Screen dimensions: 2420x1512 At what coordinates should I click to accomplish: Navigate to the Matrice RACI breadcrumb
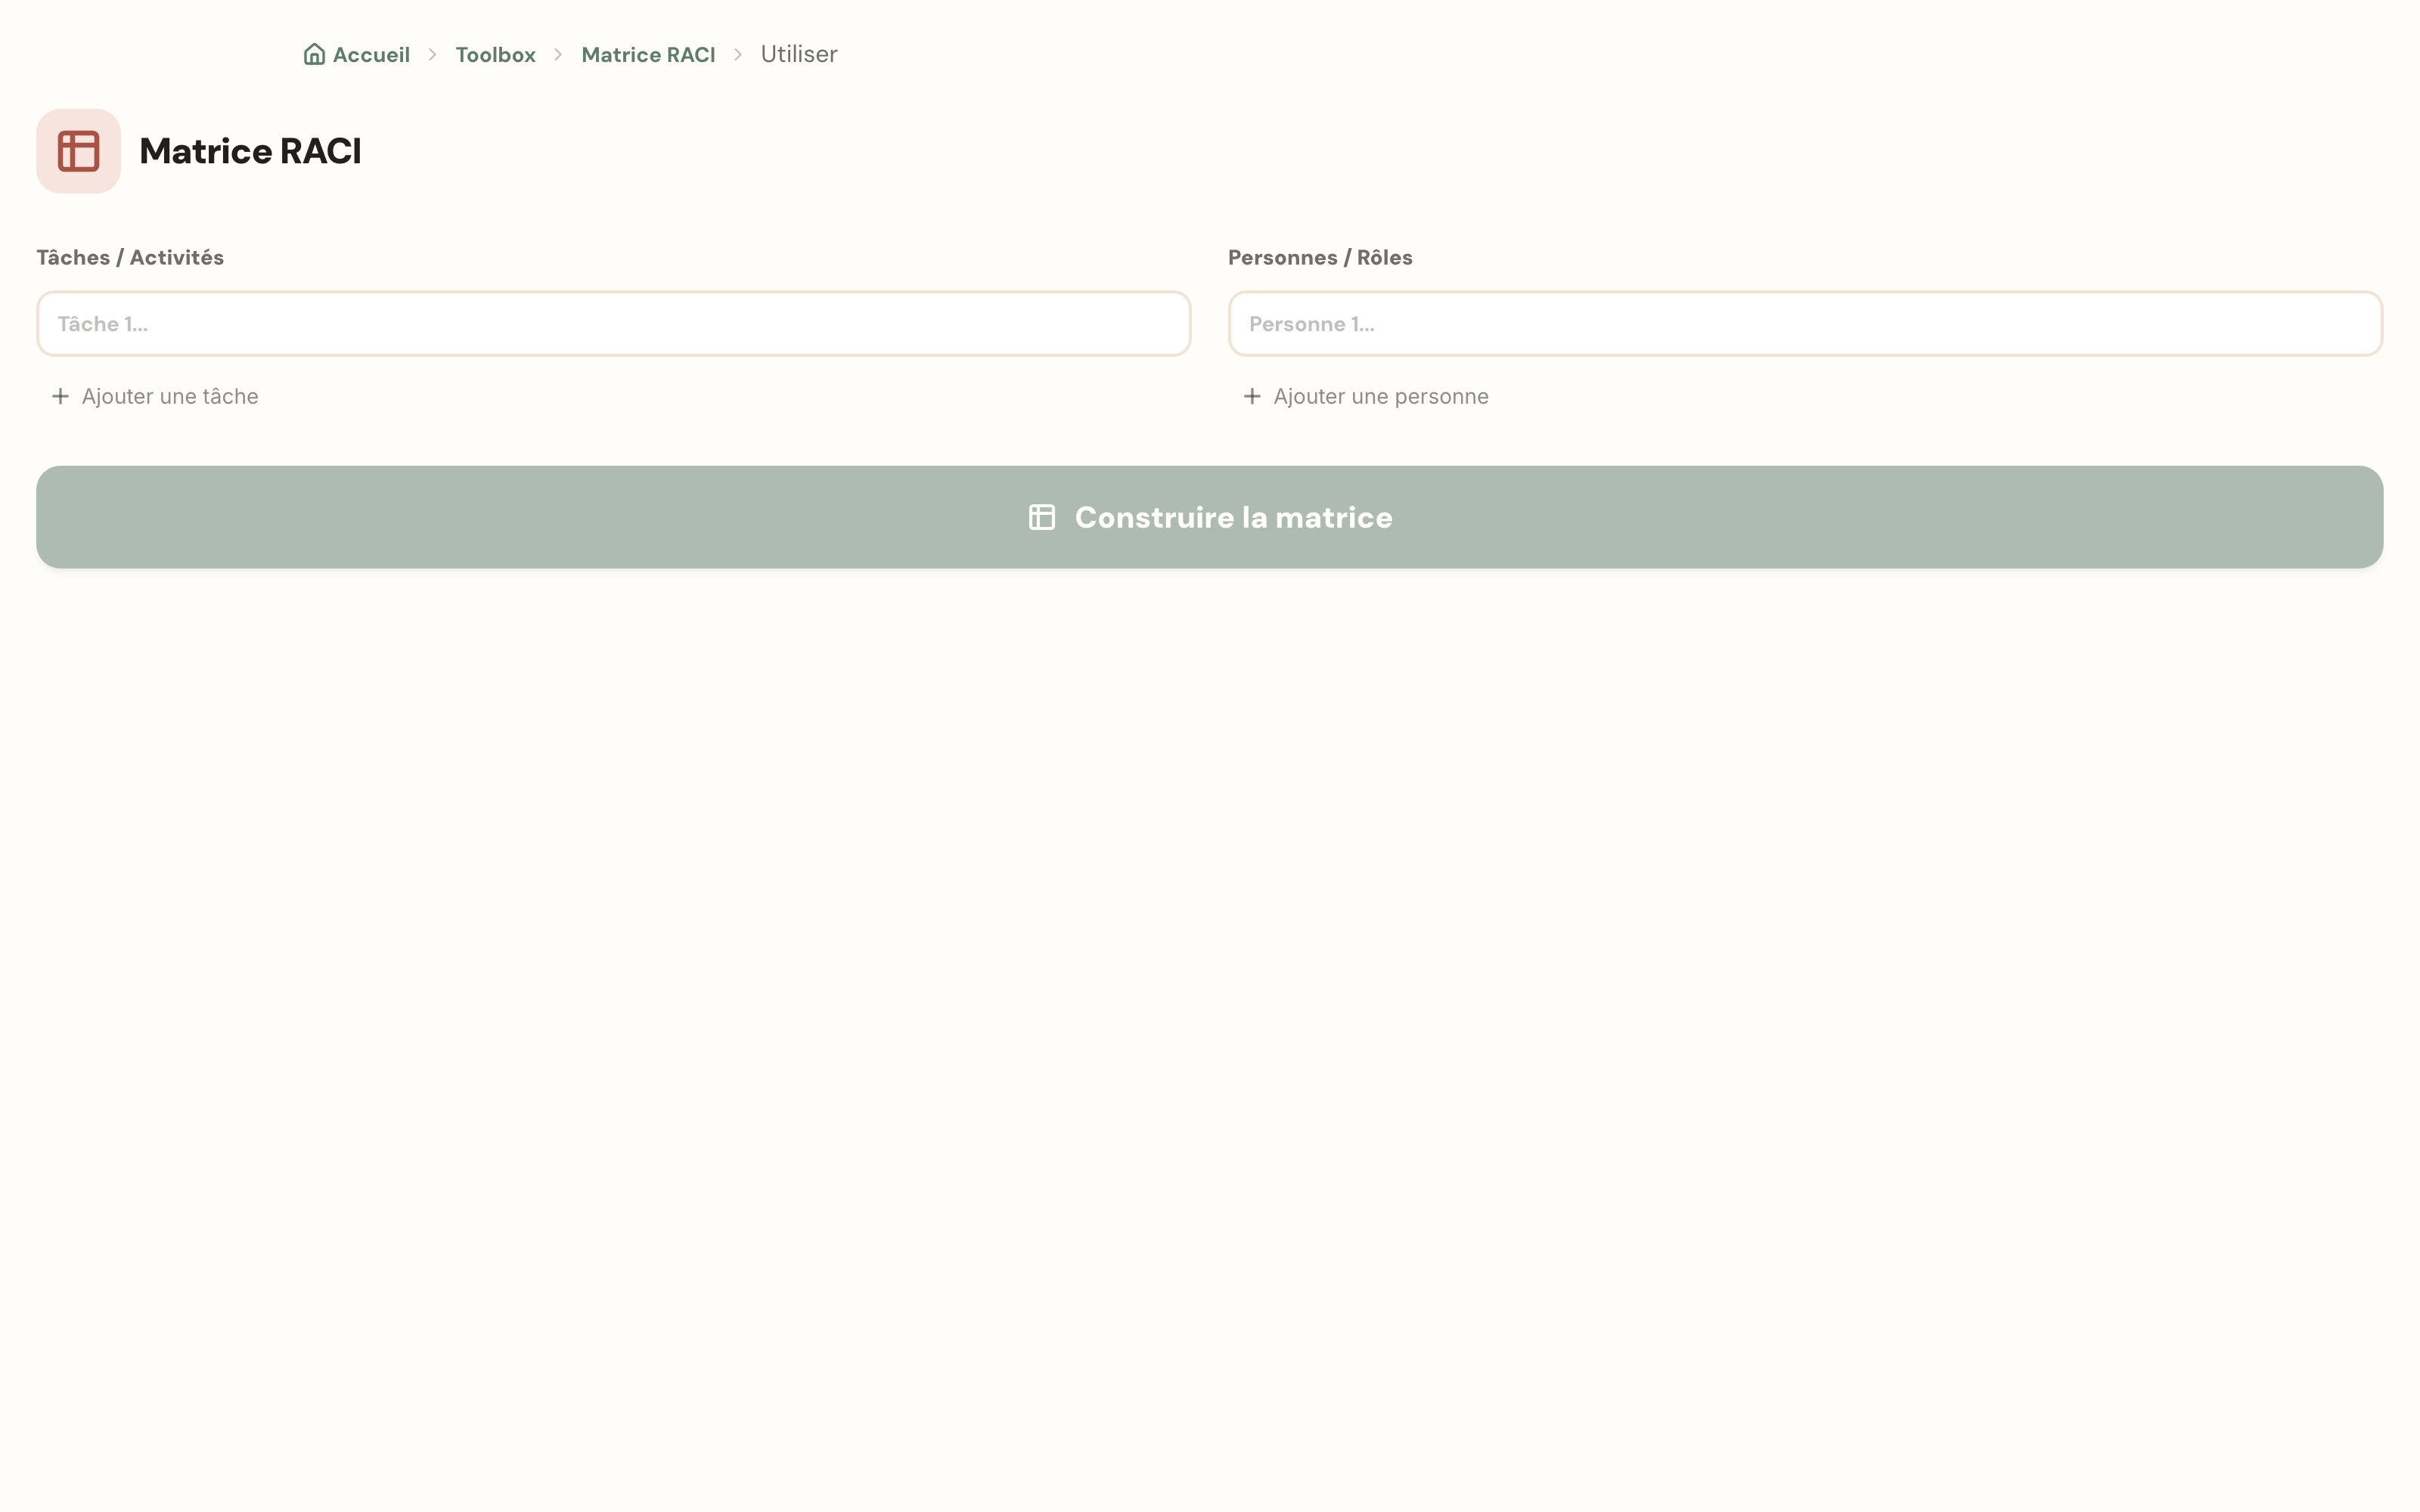(648, 54)
